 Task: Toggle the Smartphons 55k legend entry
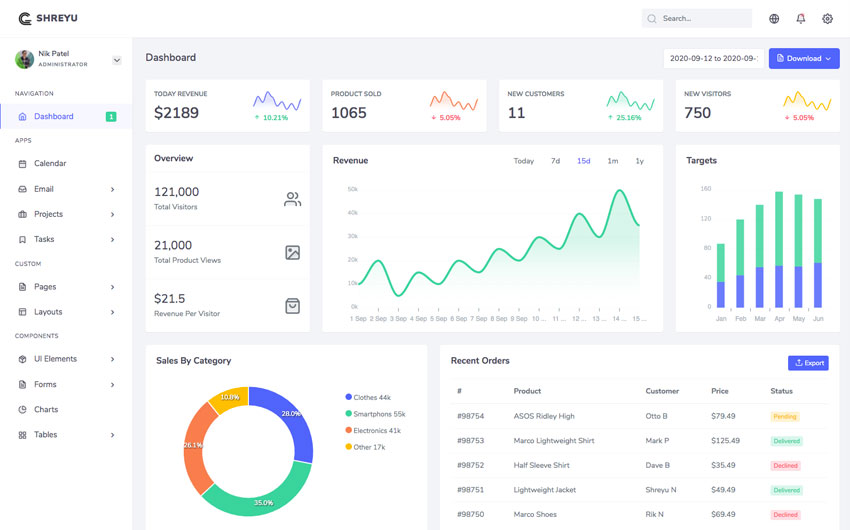375,414
